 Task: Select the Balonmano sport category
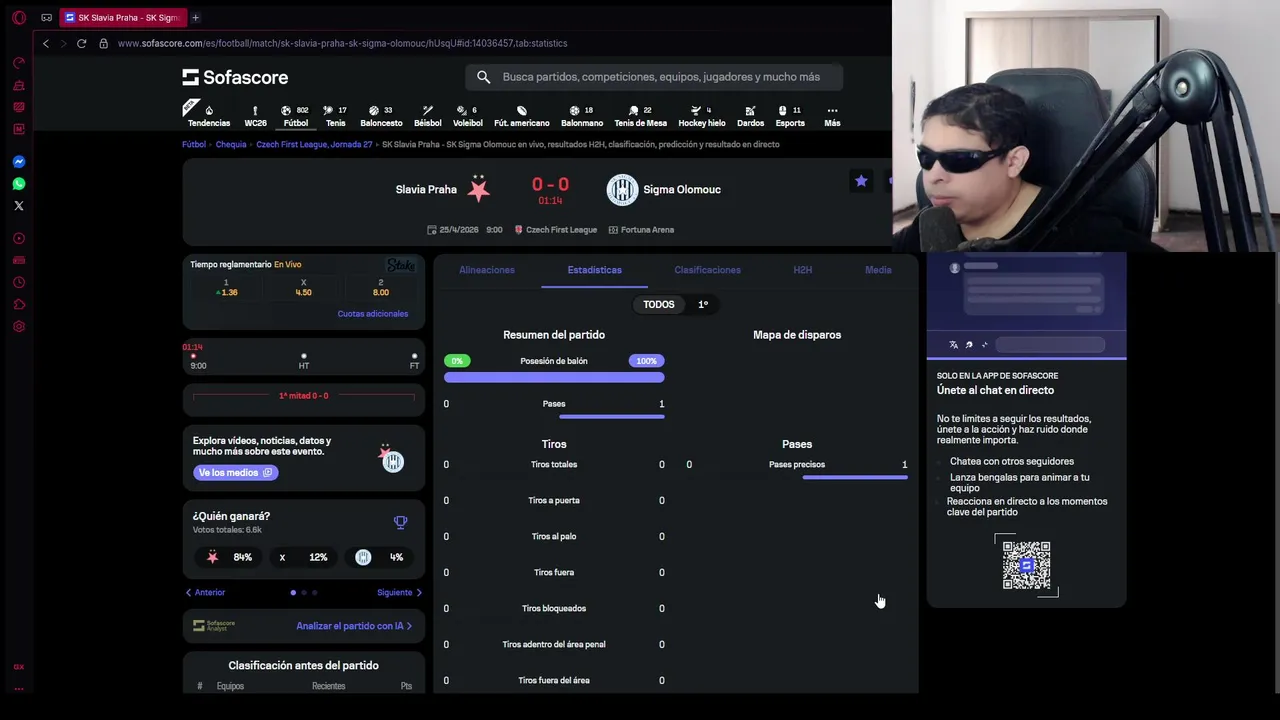coord(582,116)
